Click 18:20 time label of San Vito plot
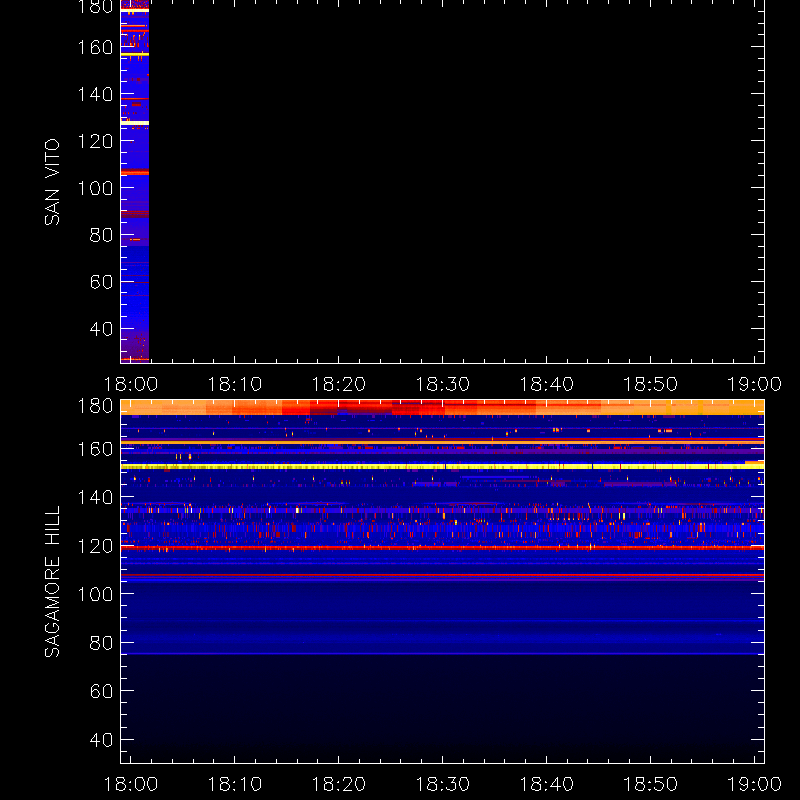Screen dimensions: 800x800 point(339,384)
